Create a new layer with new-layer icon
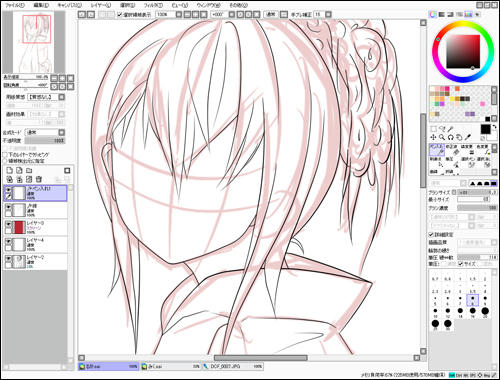The height and width of the screenshot is (380, 500). (9, 170)
